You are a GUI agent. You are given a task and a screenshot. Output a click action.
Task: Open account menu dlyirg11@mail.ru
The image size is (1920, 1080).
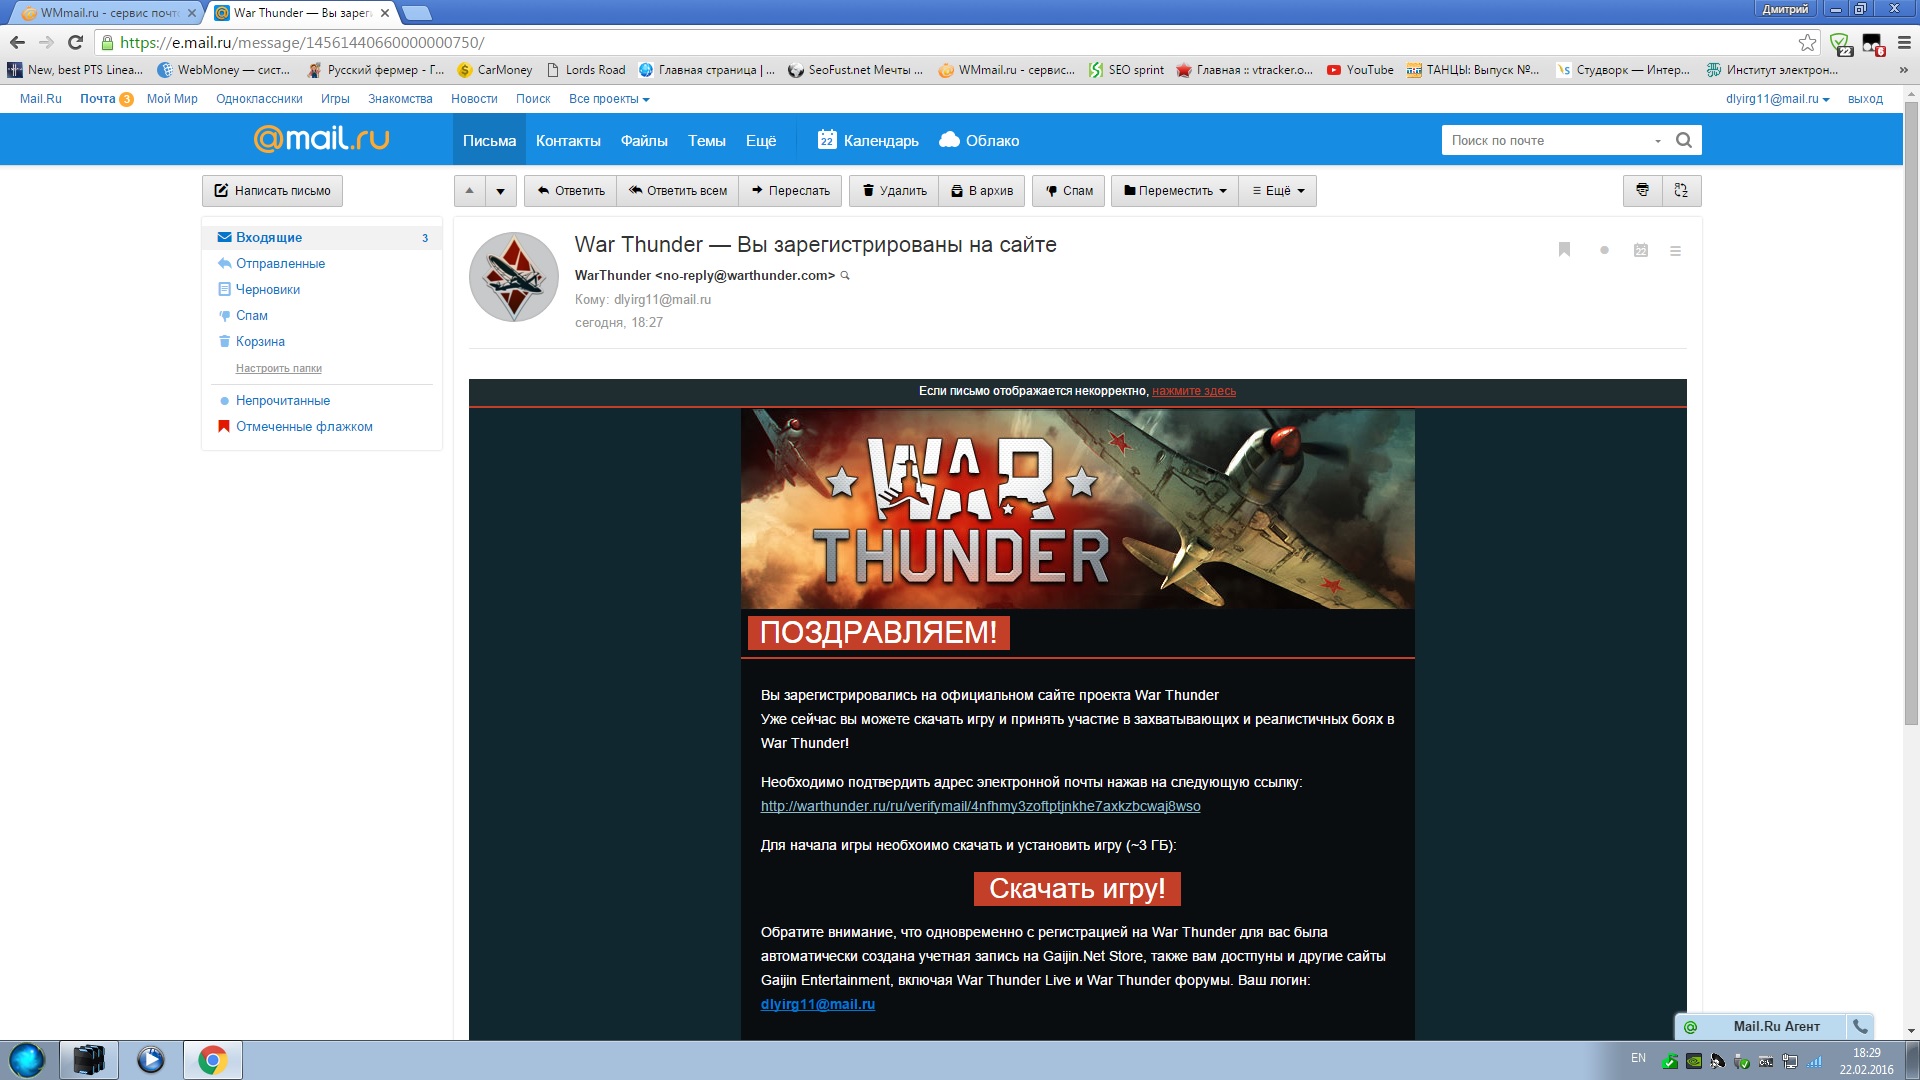click(x=1777, y=99)
